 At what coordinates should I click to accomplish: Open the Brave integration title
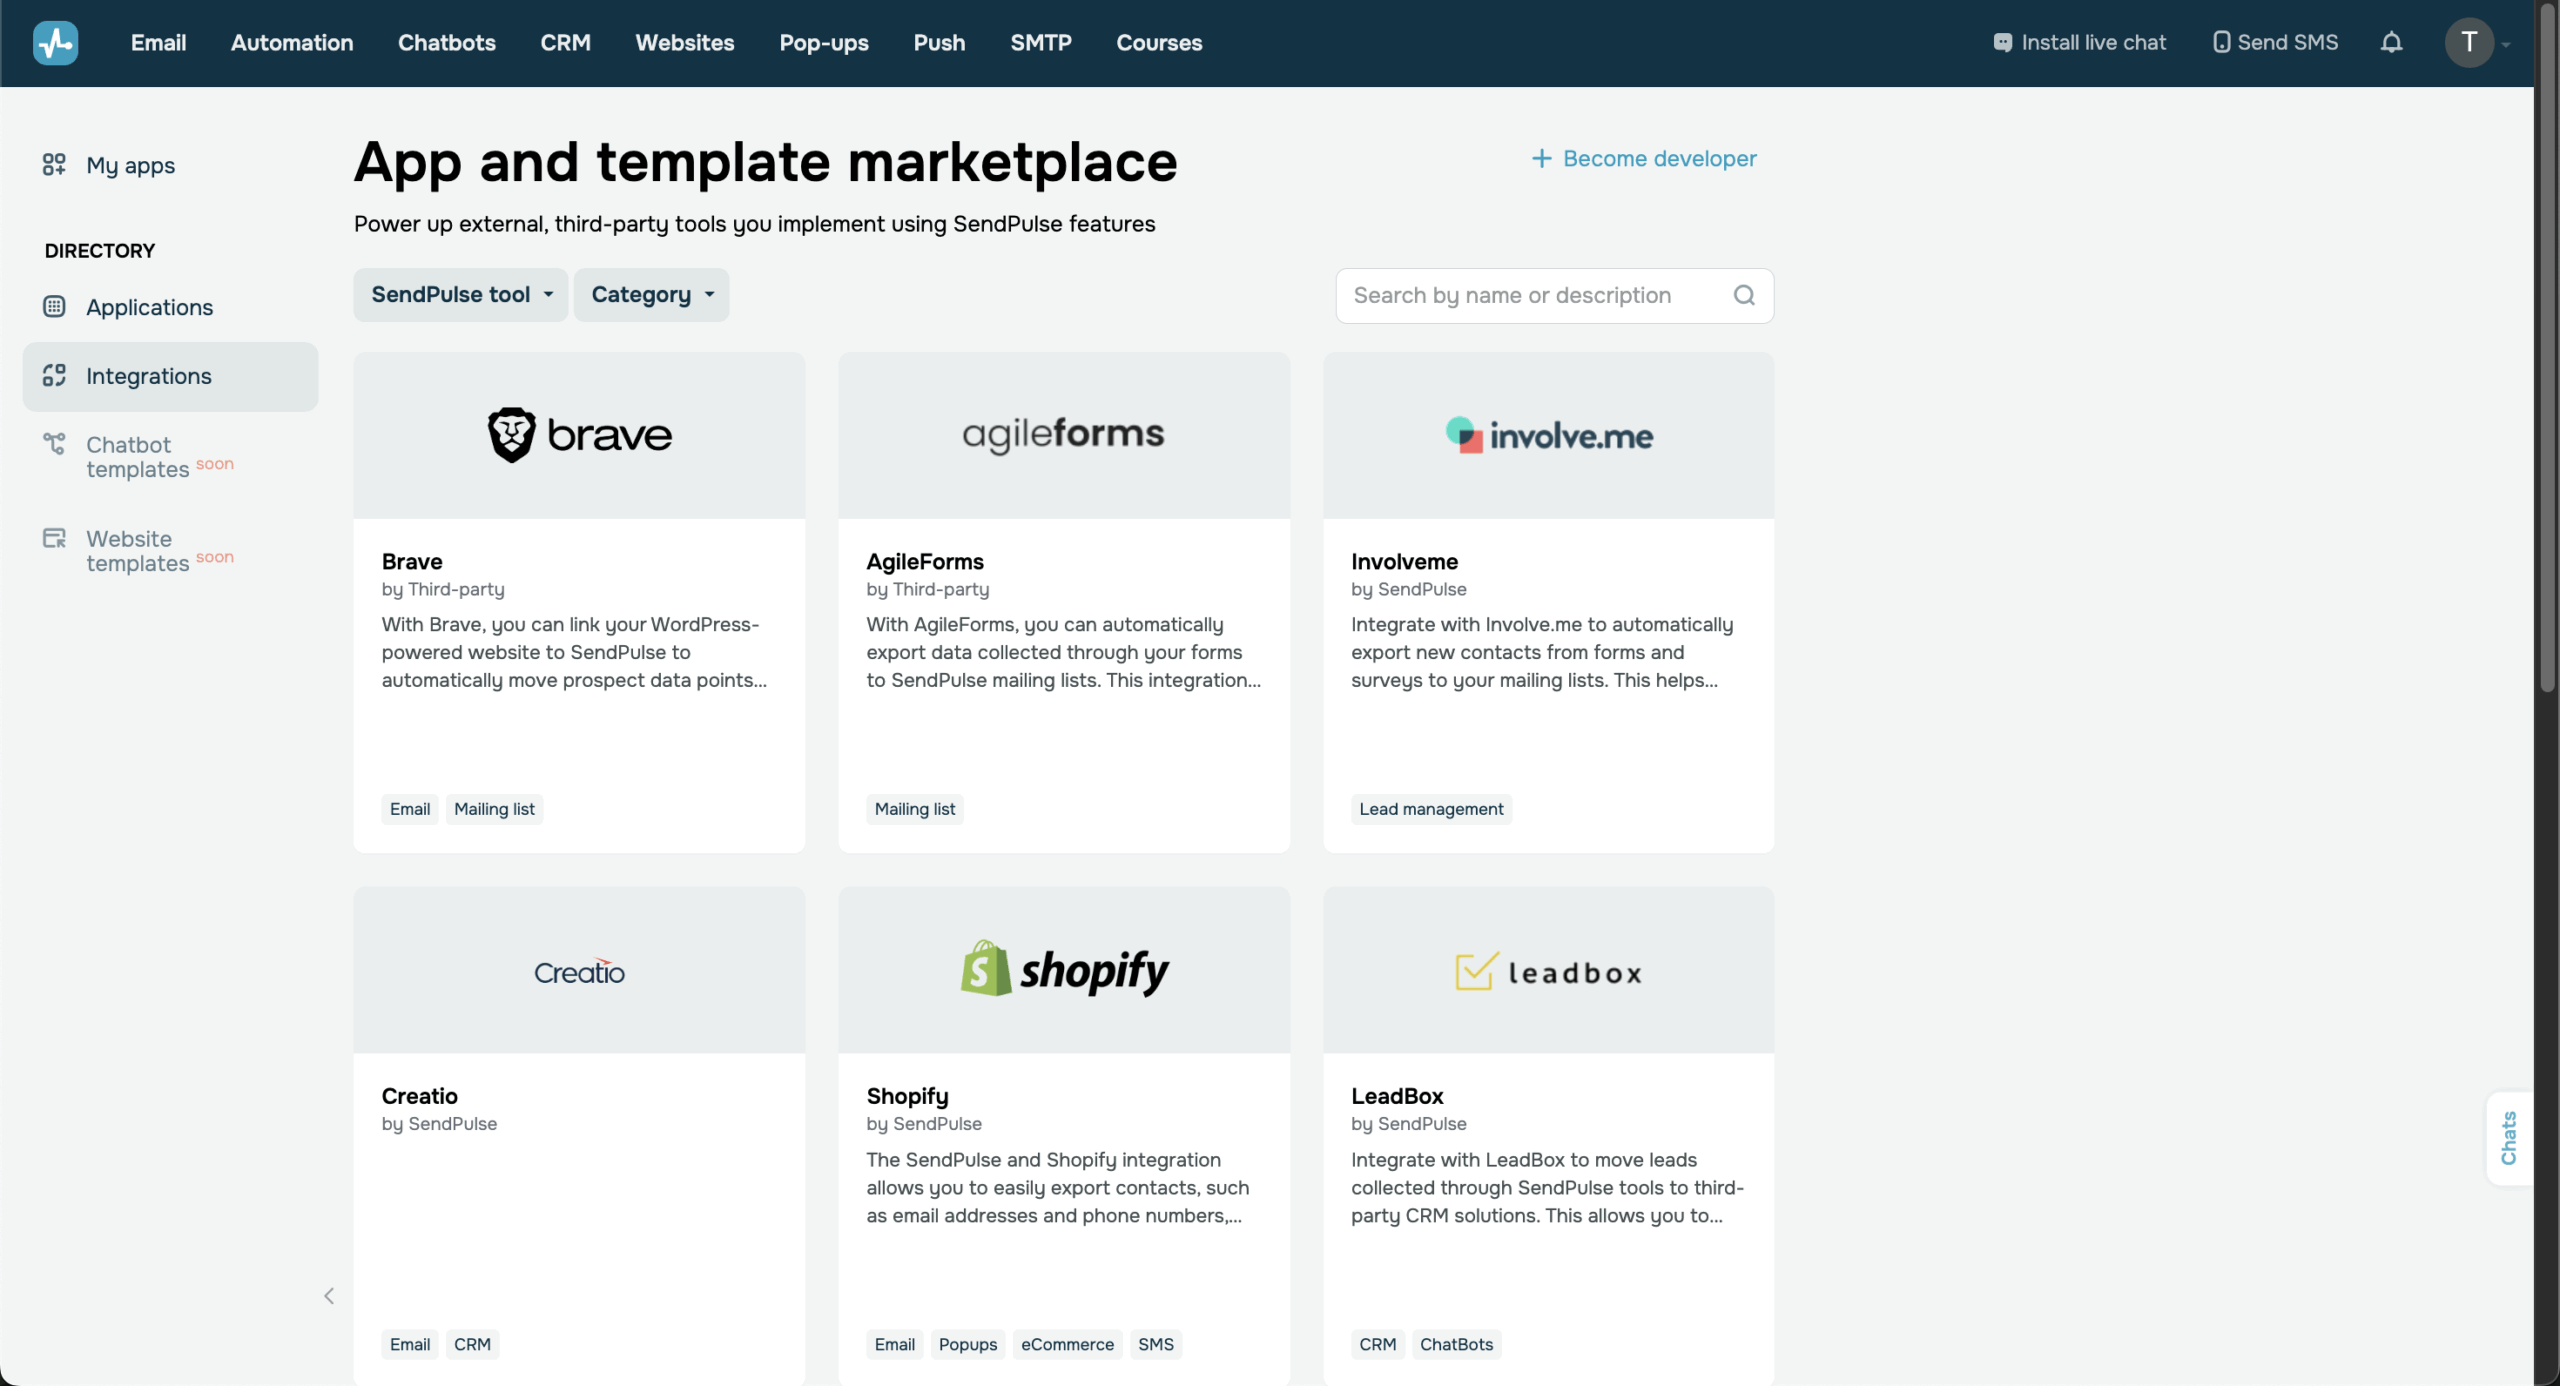(x=412, y=561)
